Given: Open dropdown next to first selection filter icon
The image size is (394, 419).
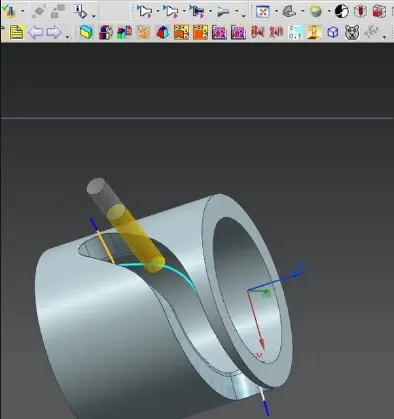Looking at the screenshot, I should tap(158, 12).
